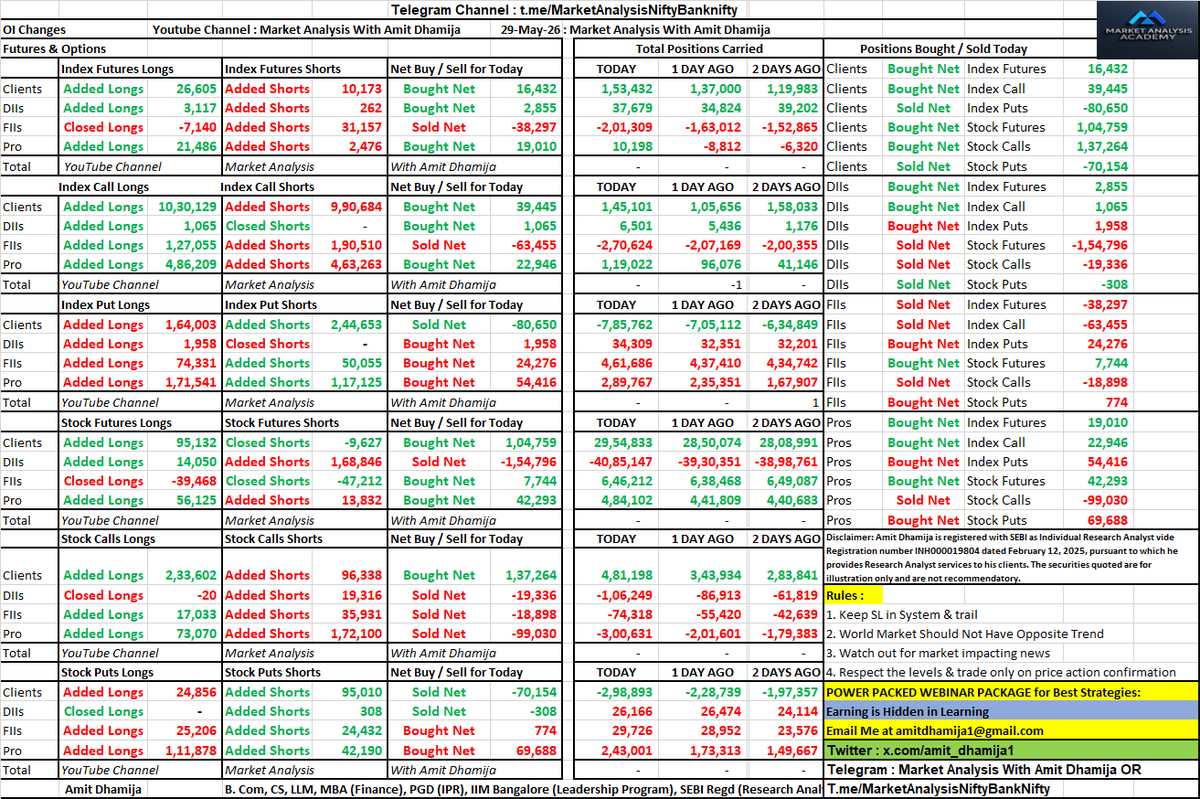Viewport: 1200px width, 799px height.
Task: Click the Pro Put Longs value 1,71,541
Action: coord(189,383)
